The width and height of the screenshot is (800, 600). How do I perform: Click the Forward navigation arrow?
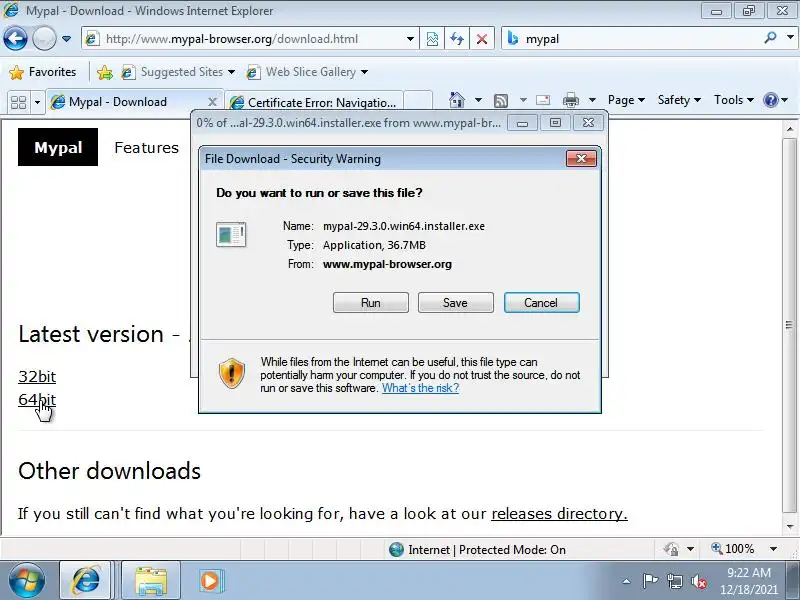44,38
